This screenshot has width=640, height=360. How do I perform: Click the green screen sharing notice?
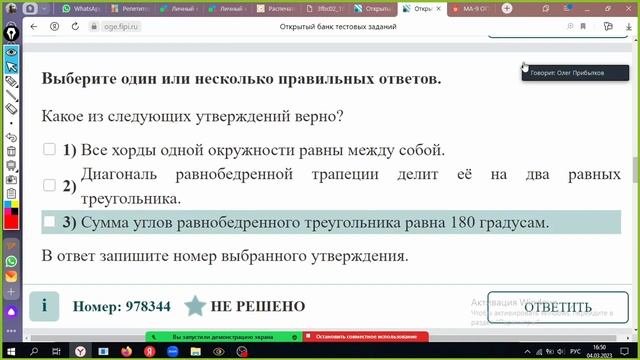pyautogui.click(x=224, y=337)
